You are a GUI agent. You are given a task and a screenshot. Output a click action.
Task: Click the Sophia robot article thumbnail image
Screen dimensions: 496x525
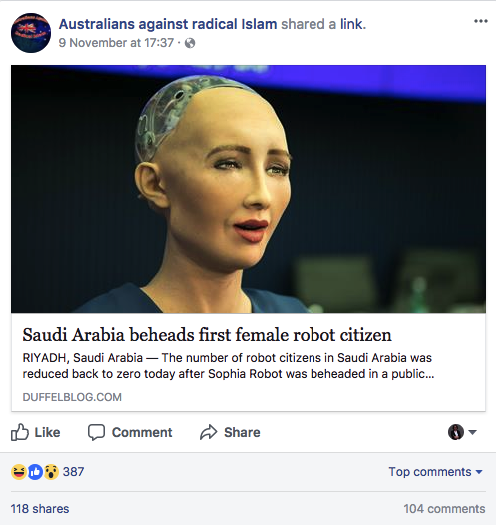pyautogui.click(x=248, y=189)
